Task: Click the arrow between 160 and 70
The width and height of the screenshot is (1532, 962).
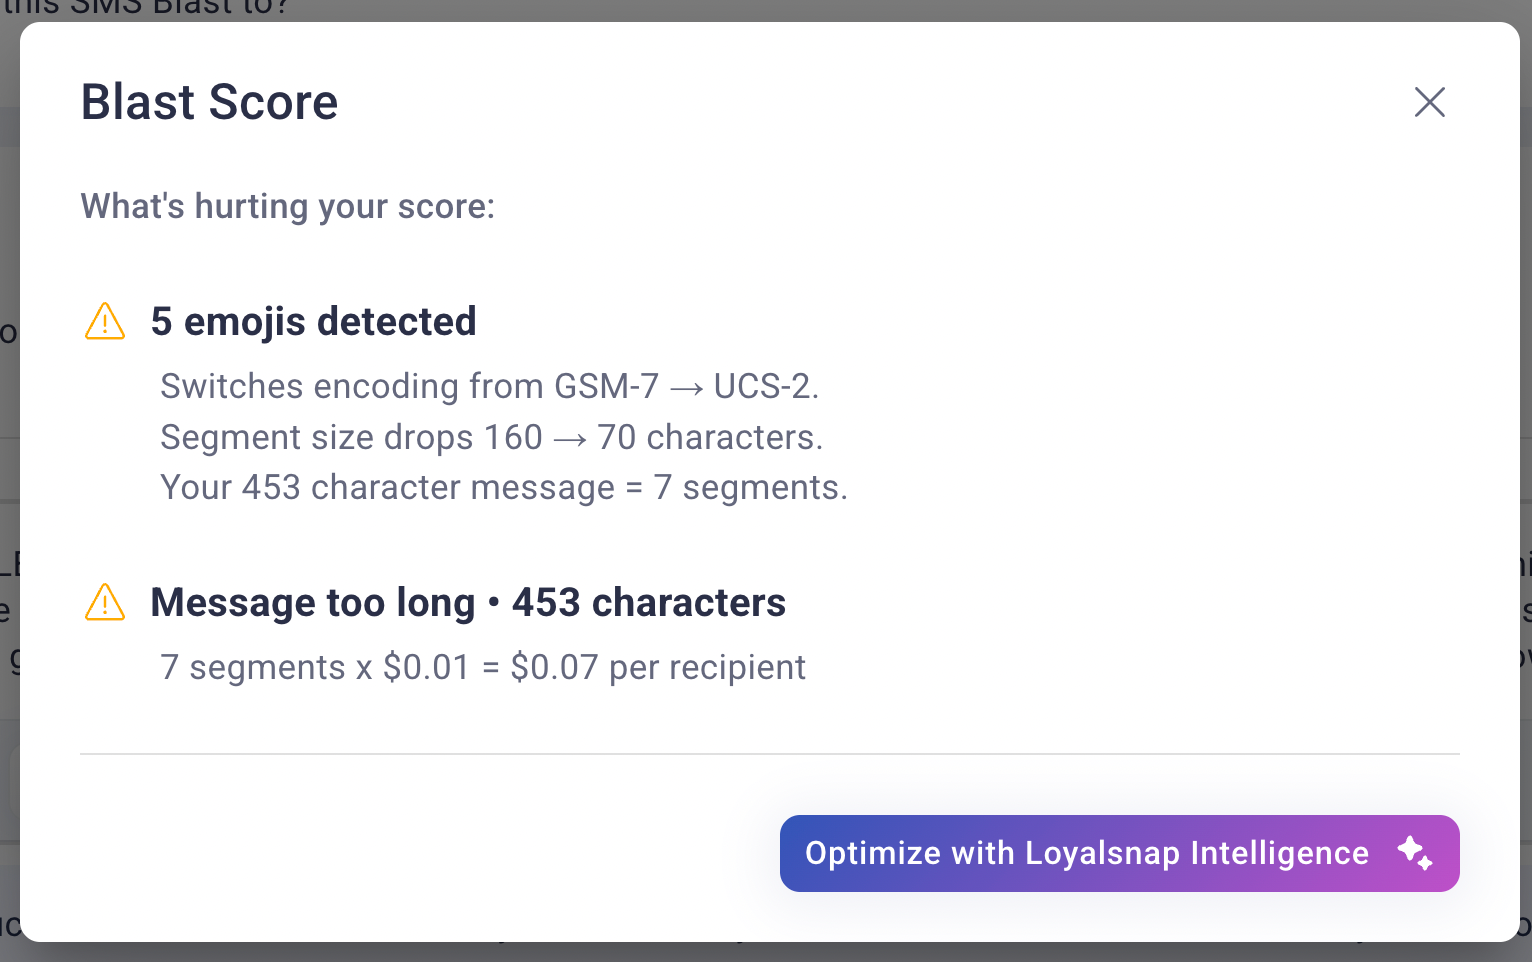Action: point(569,439)
